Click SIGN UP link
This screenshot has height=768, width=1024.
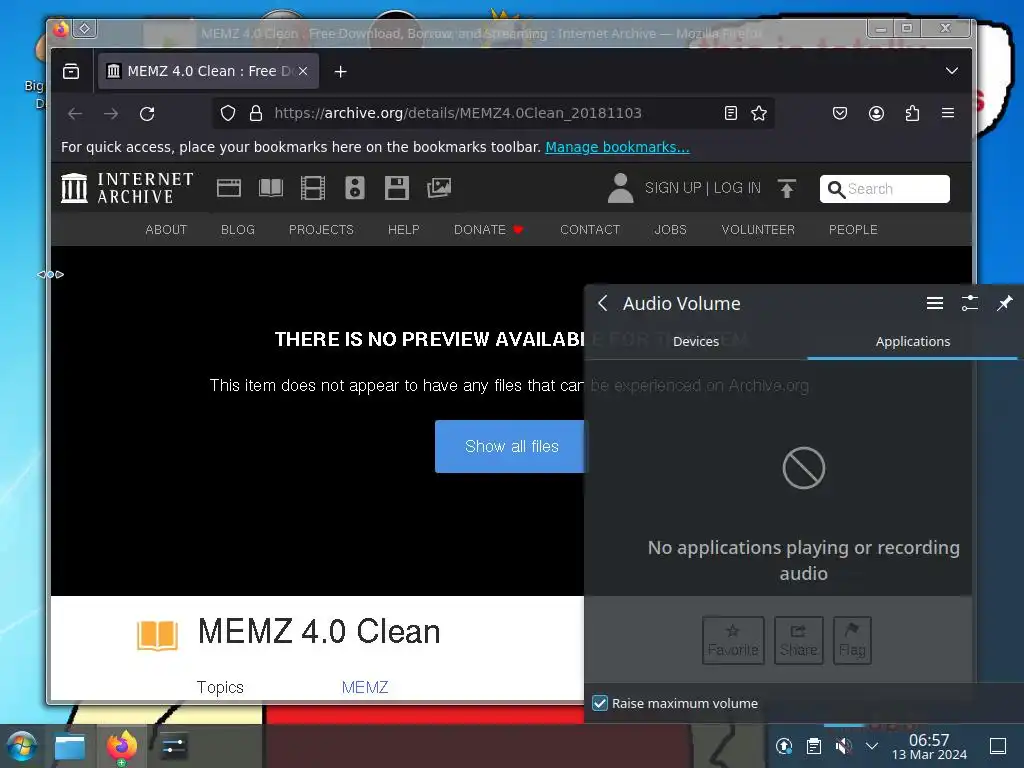point(673,188)
